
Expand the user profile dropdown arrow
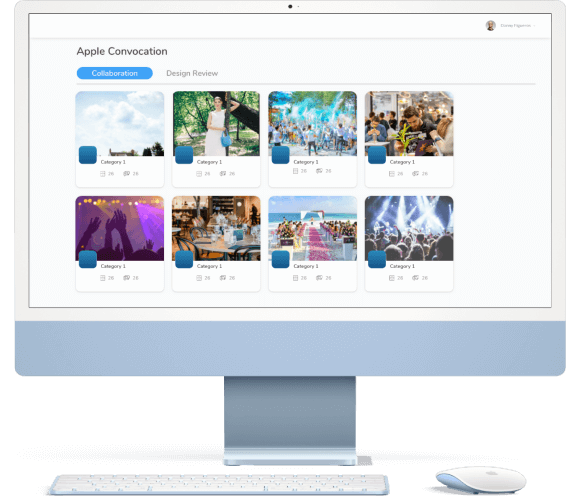[534, 26]
